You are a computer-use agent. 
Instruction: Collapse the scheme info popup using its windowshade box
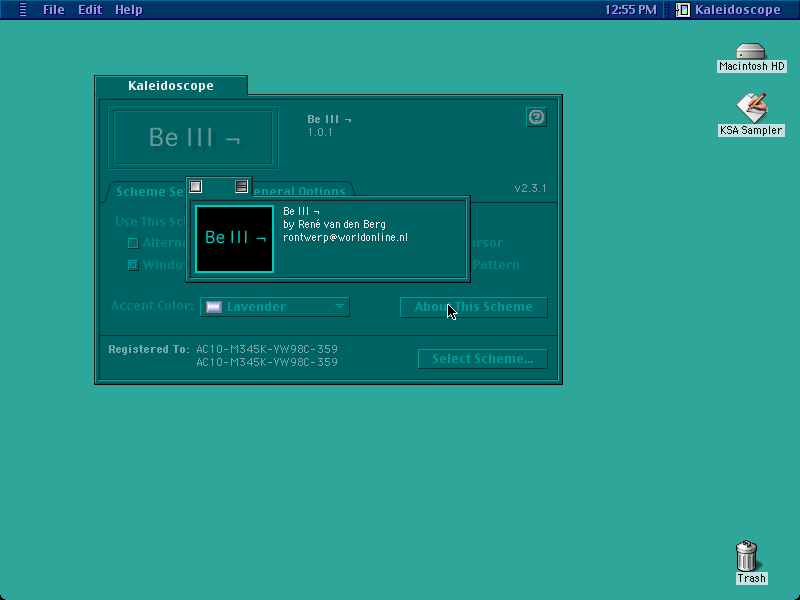[x=241, y=187]
